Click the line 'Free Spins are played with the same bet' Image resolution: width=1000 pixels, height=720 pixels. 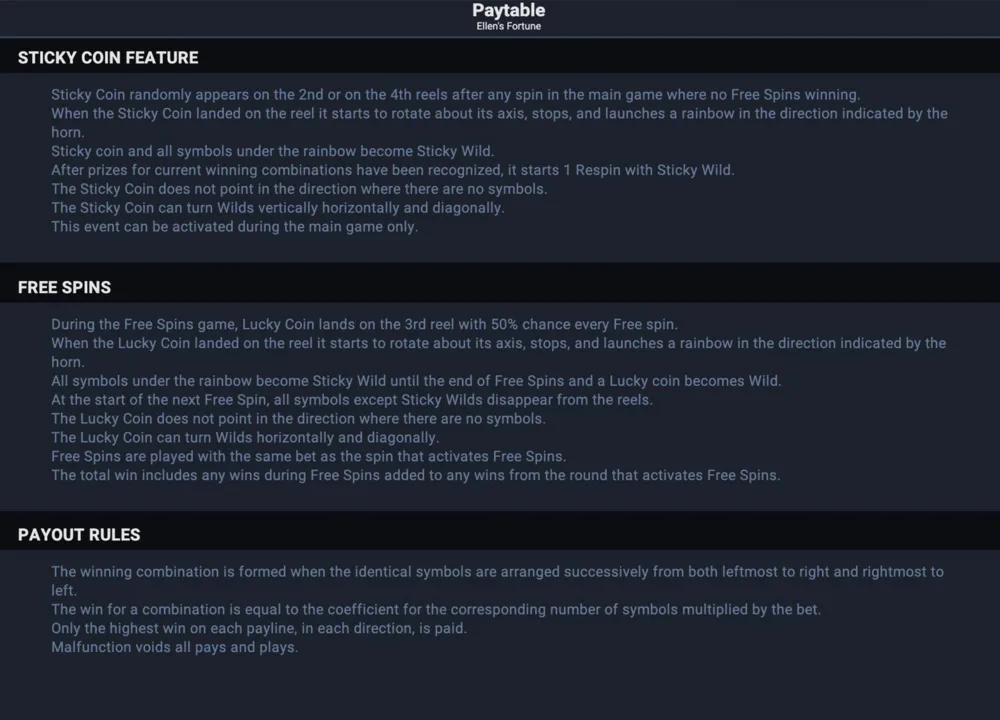click(309, 457)
